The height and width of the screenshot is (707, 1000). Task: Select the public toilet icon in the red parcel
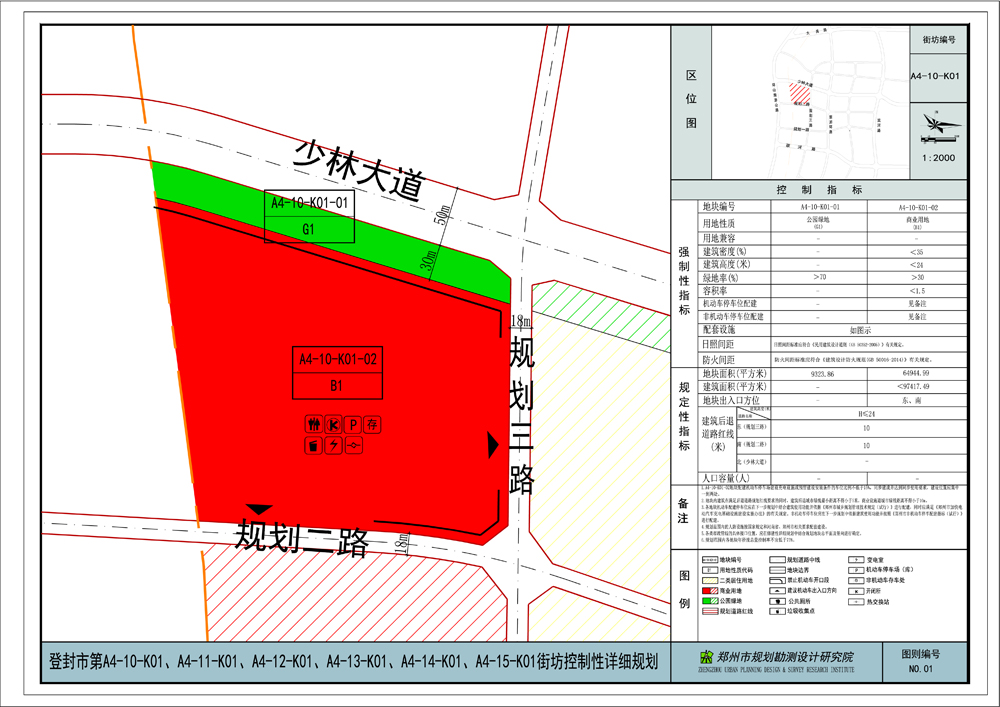314,424
